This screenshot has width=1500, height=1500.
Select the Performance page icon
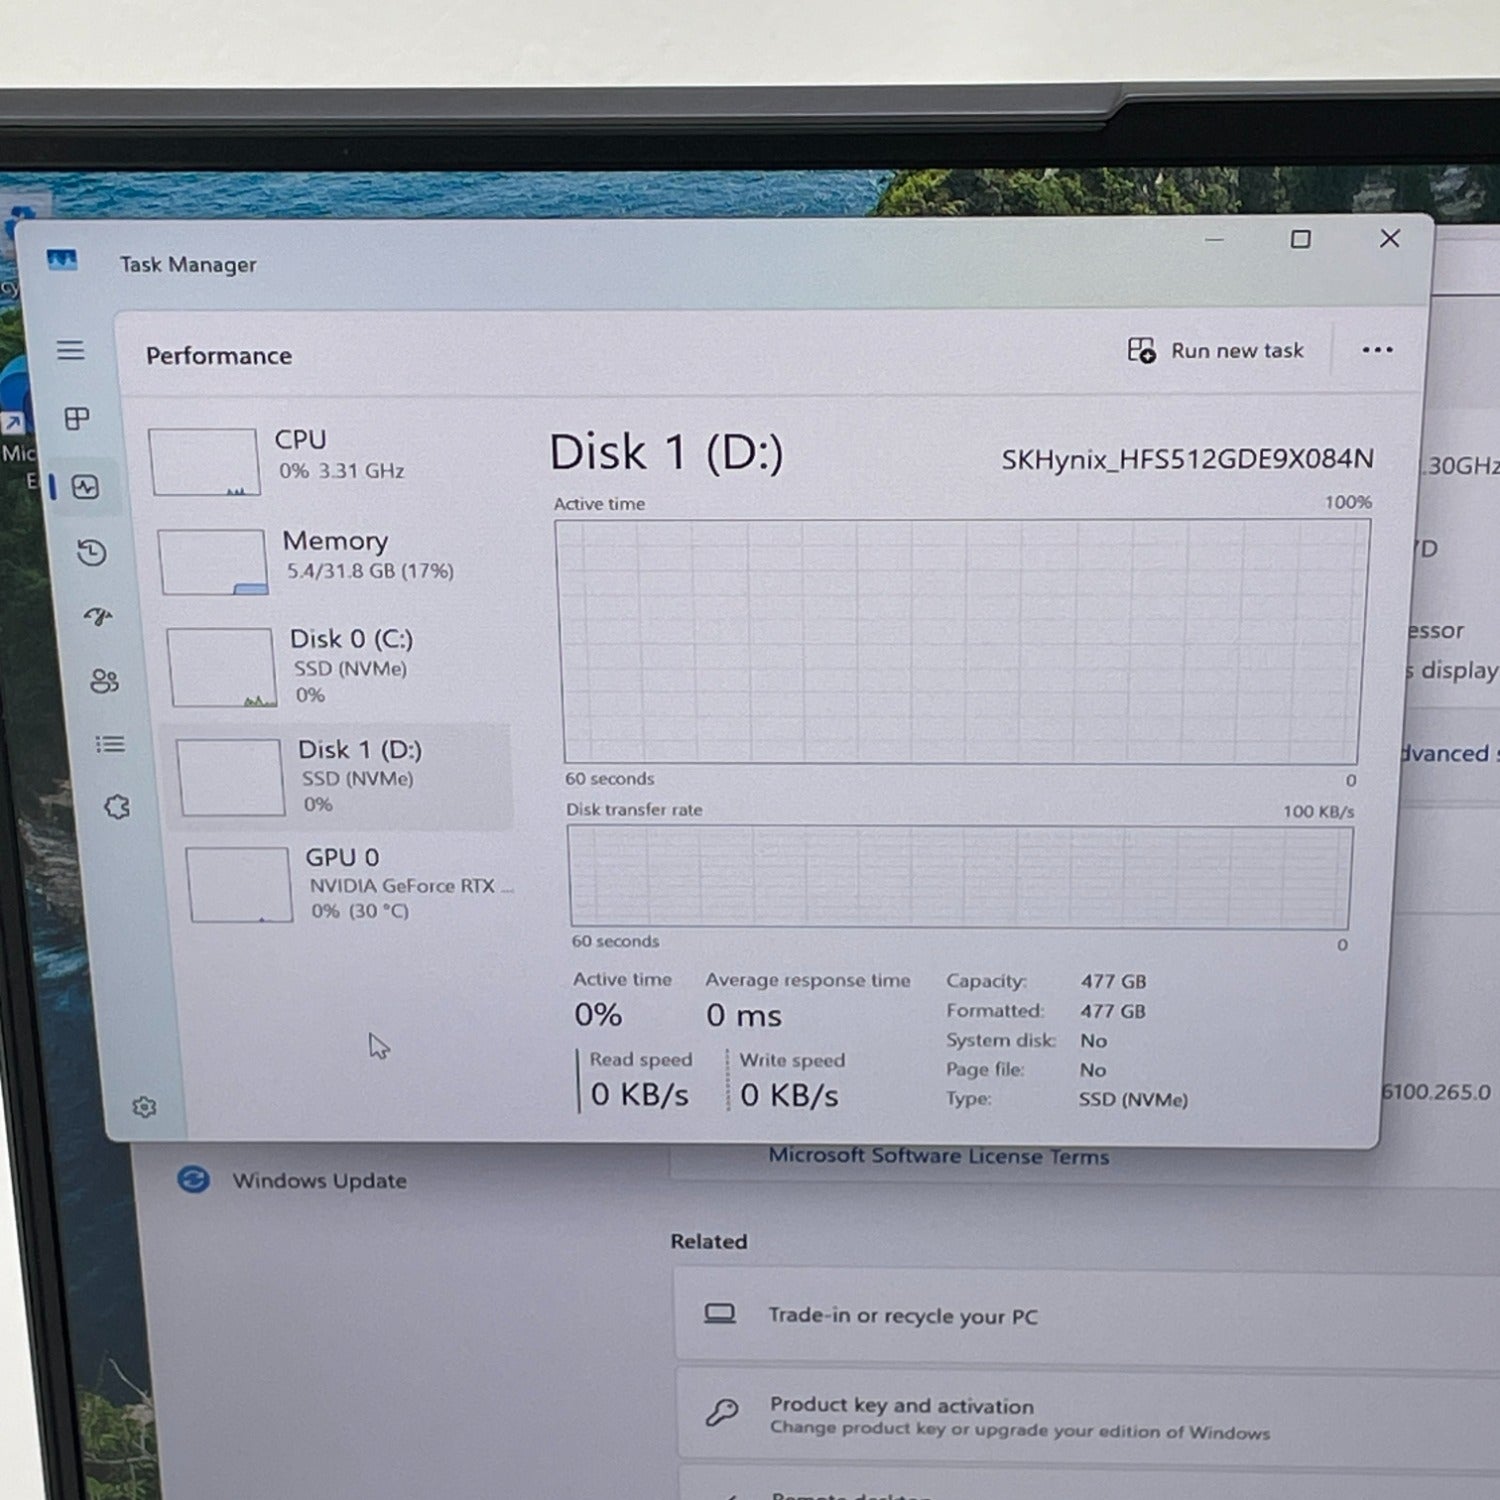pyautogui.click(x=86, y=487)
